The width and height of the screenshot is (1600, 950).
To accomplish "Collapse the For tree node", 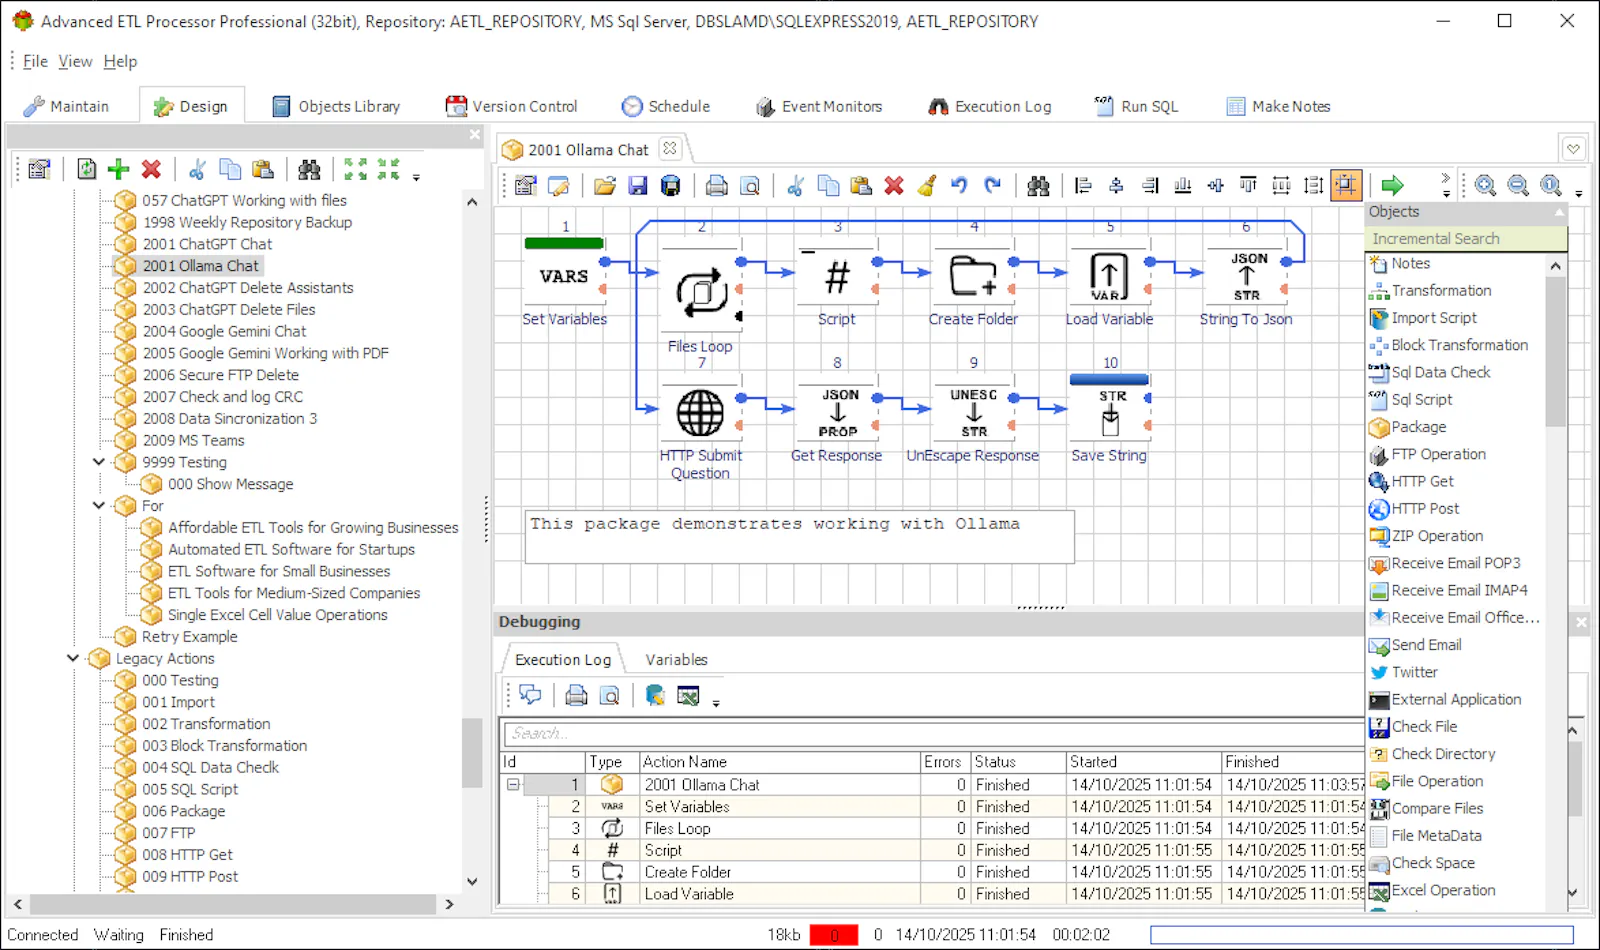I will 99,506.
